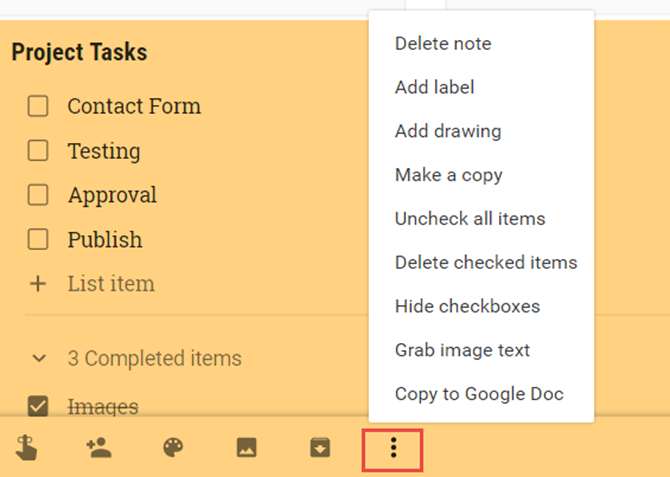Click the Add image icon
The width and height of the screenshot is (670, 477).
pyautogui.click(x=246, y=448)
